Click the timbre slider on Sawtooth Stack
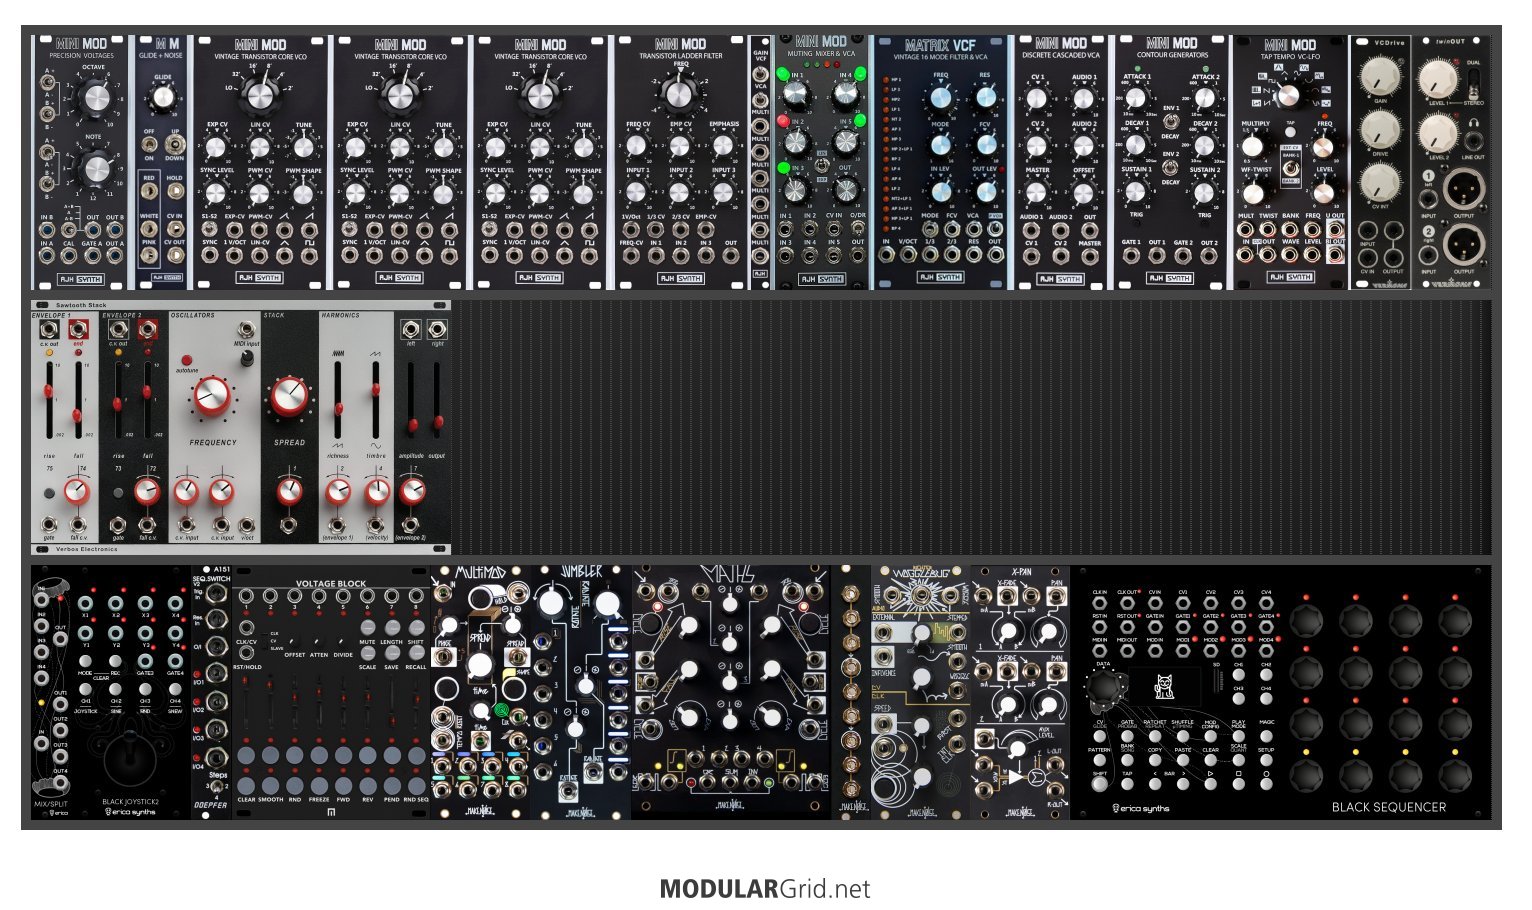Image resolution: width=1532 pixels, height=910 pixels. click(376, 400)
